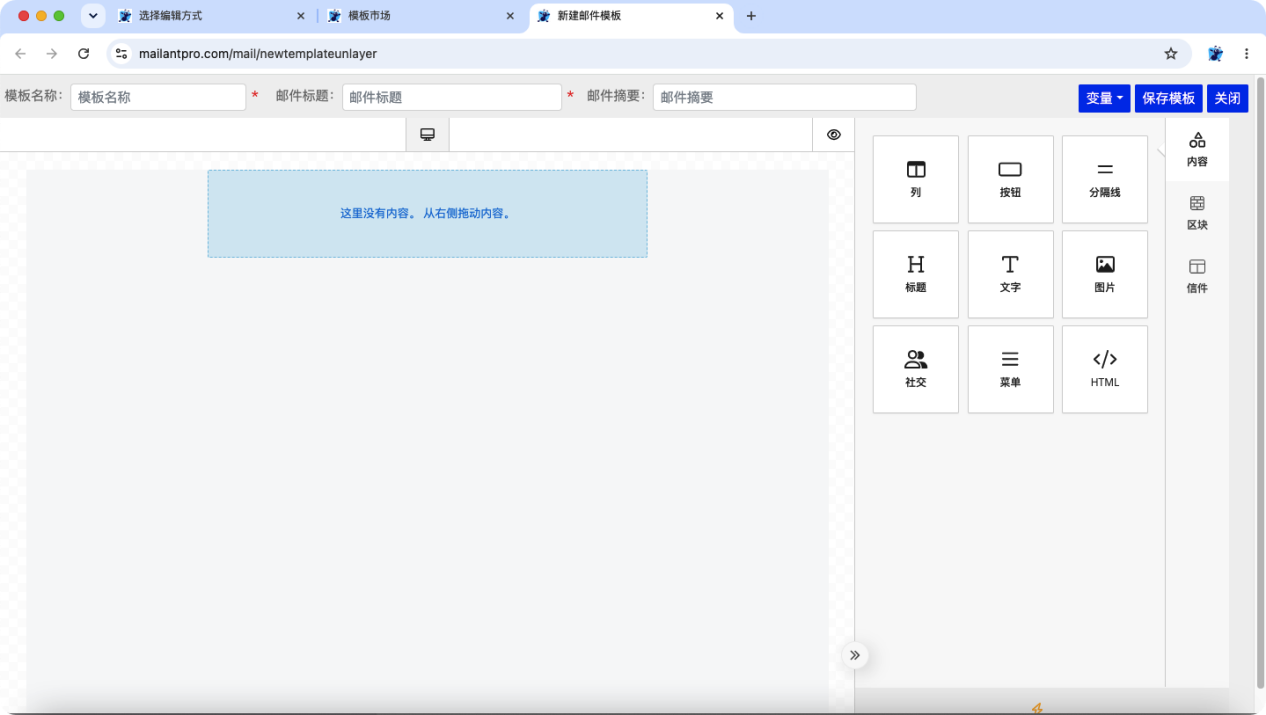Toggle the eye preview icon

point(834,135)
